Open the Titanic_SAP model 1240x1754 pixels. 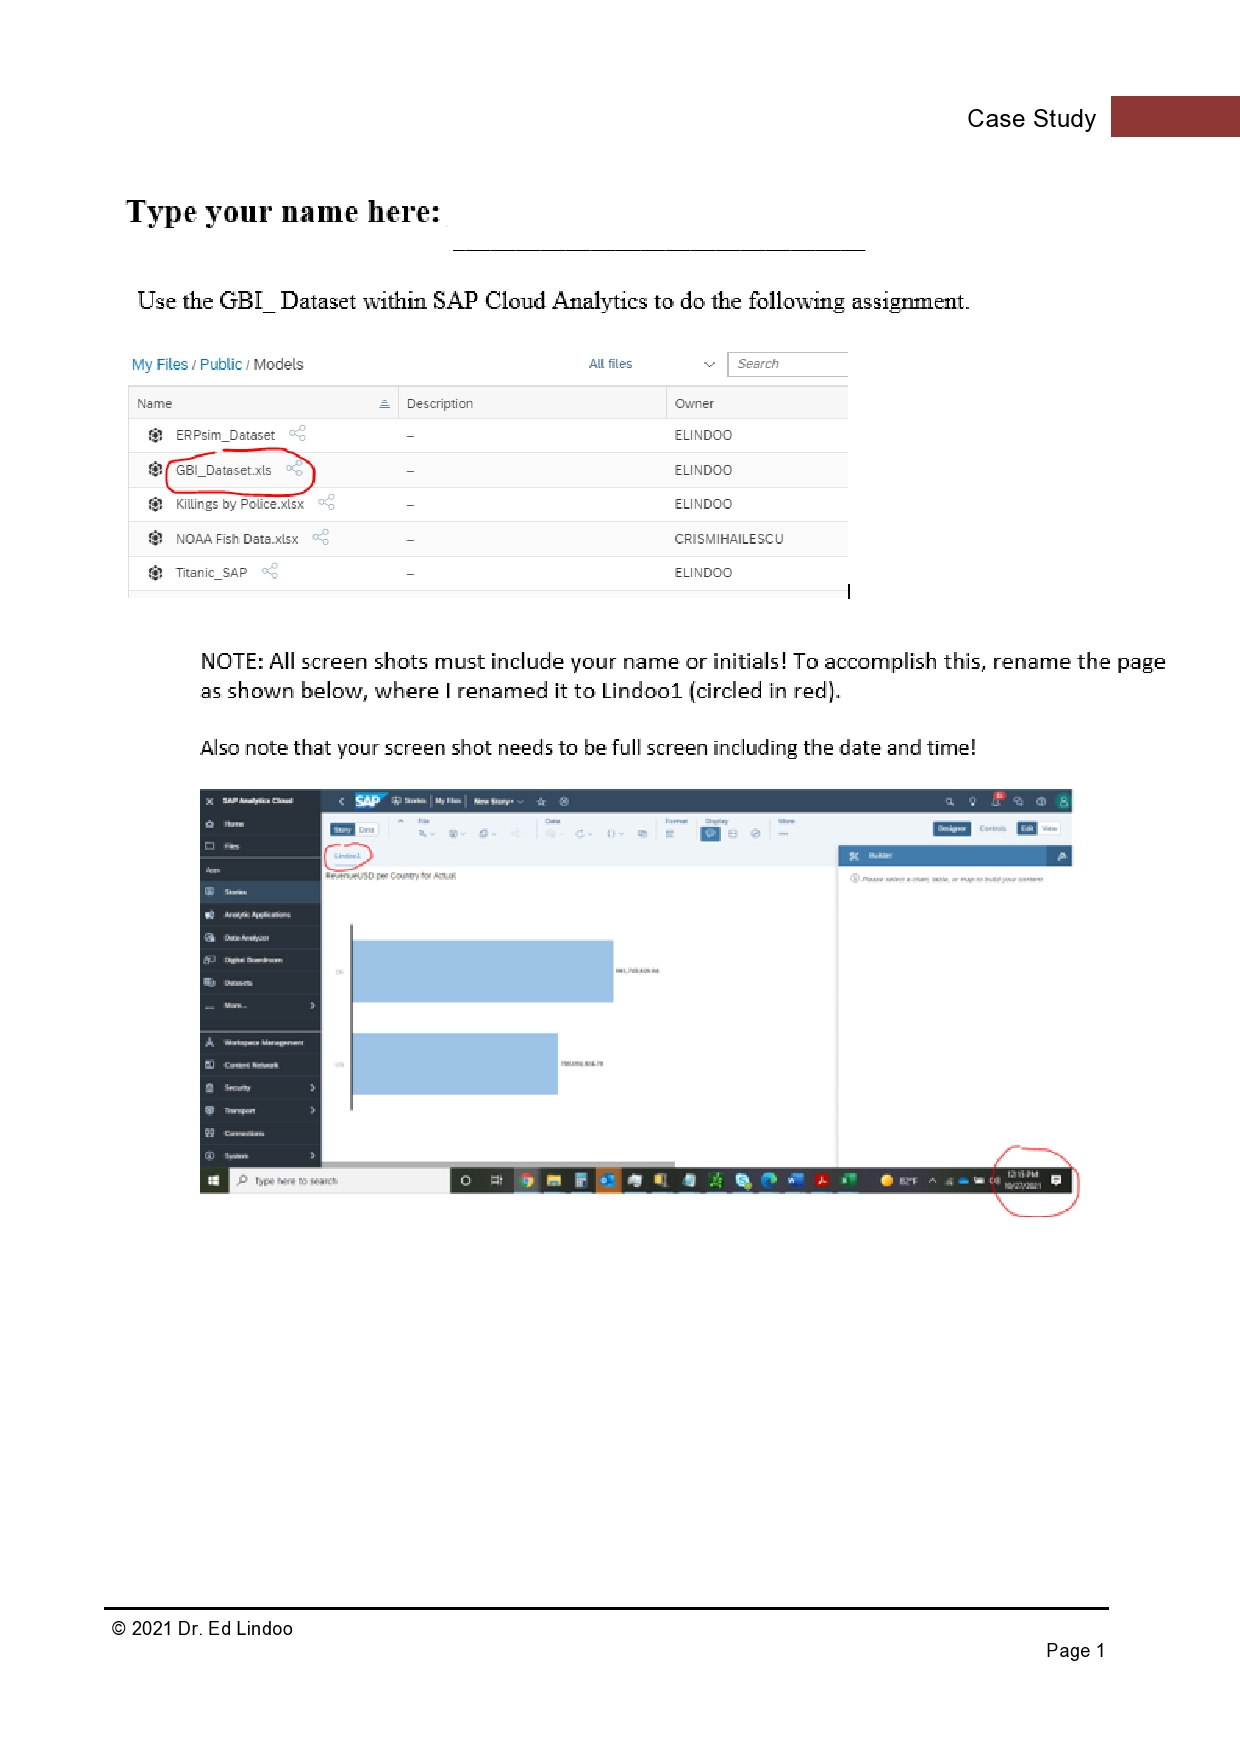[211, 573]
